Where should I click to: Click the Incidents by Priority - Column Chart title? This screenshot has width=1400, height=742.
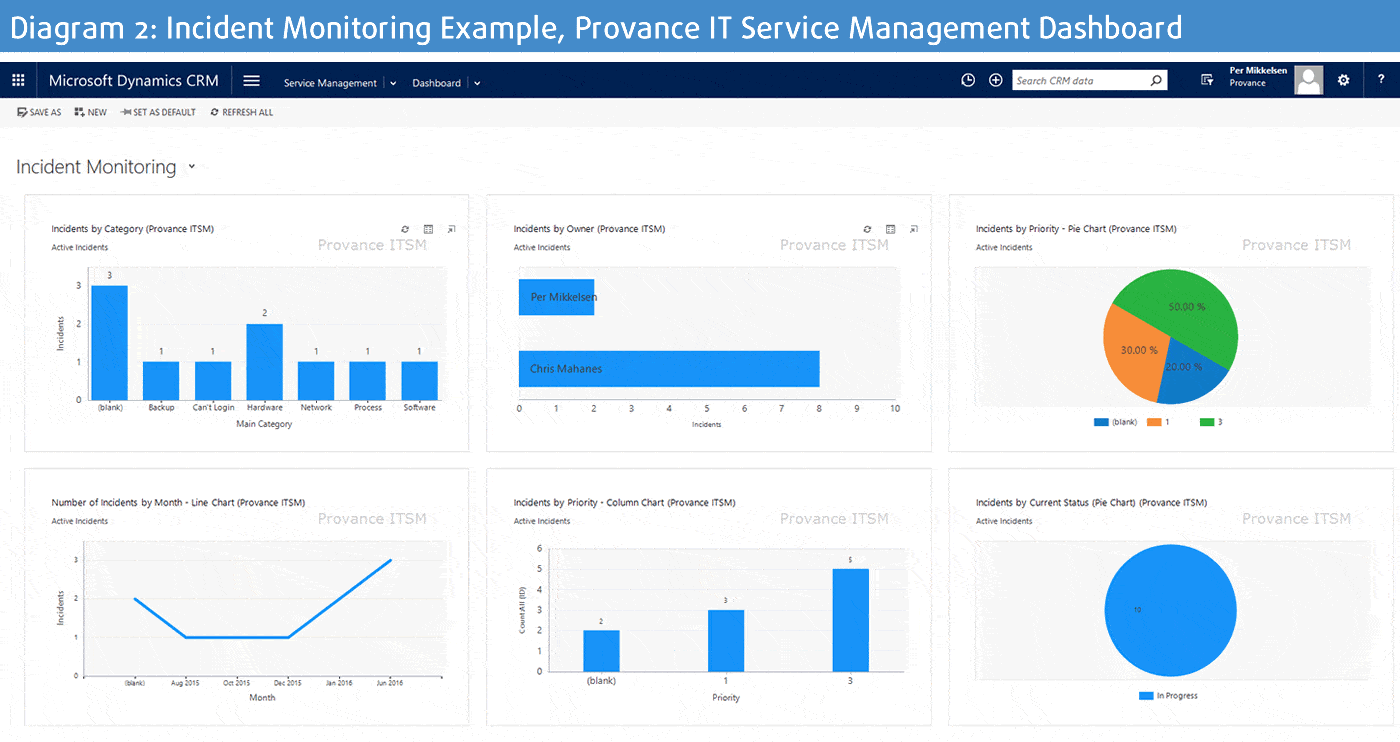tap(624, 503)
